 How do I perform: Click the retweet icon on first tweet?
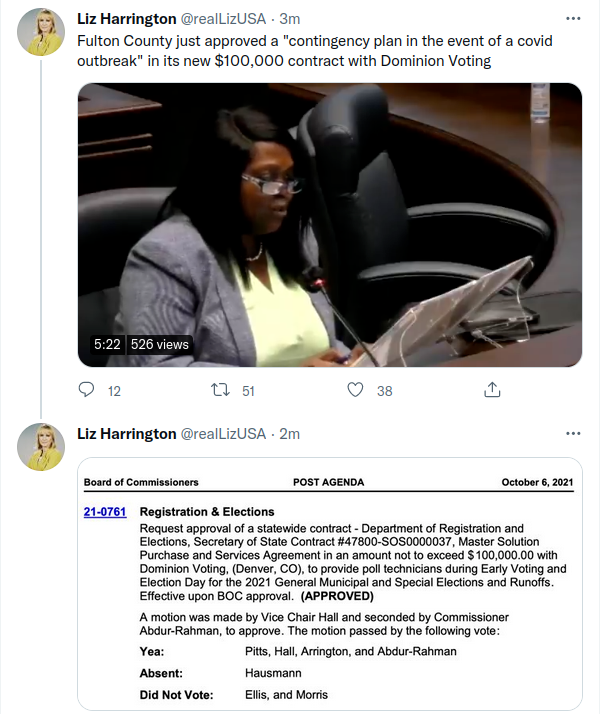tap(220, 390)
